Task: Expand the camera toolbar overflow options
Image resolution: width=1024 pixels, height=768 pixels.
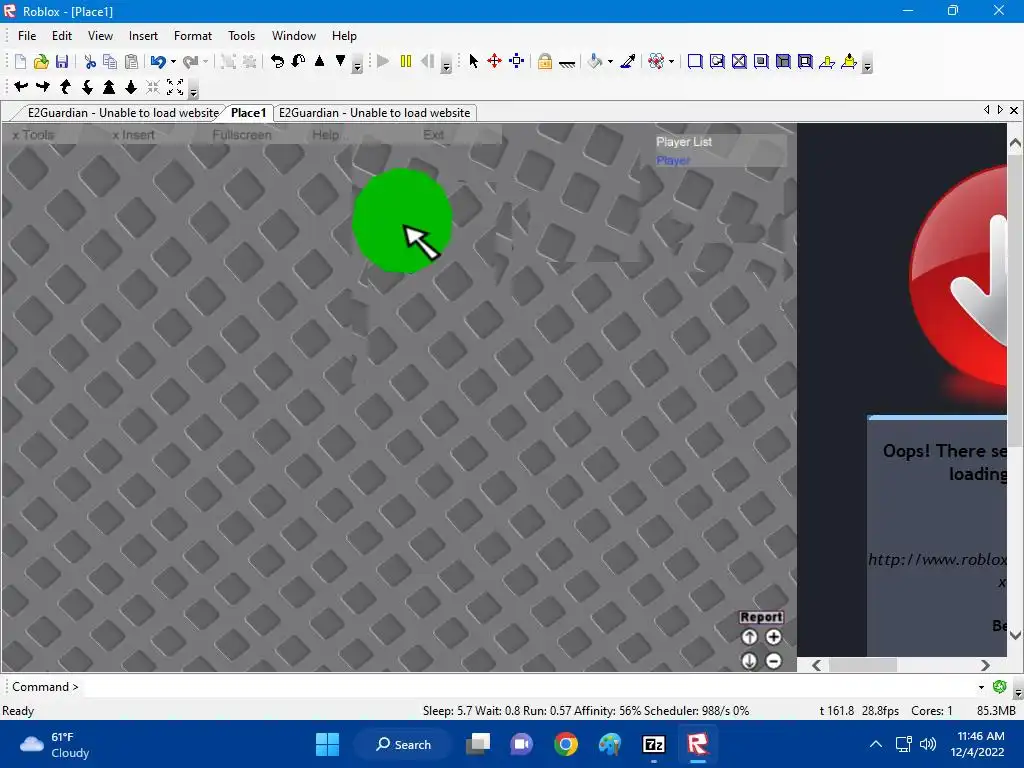Action: pyautogui.click(x=193, y=91)
